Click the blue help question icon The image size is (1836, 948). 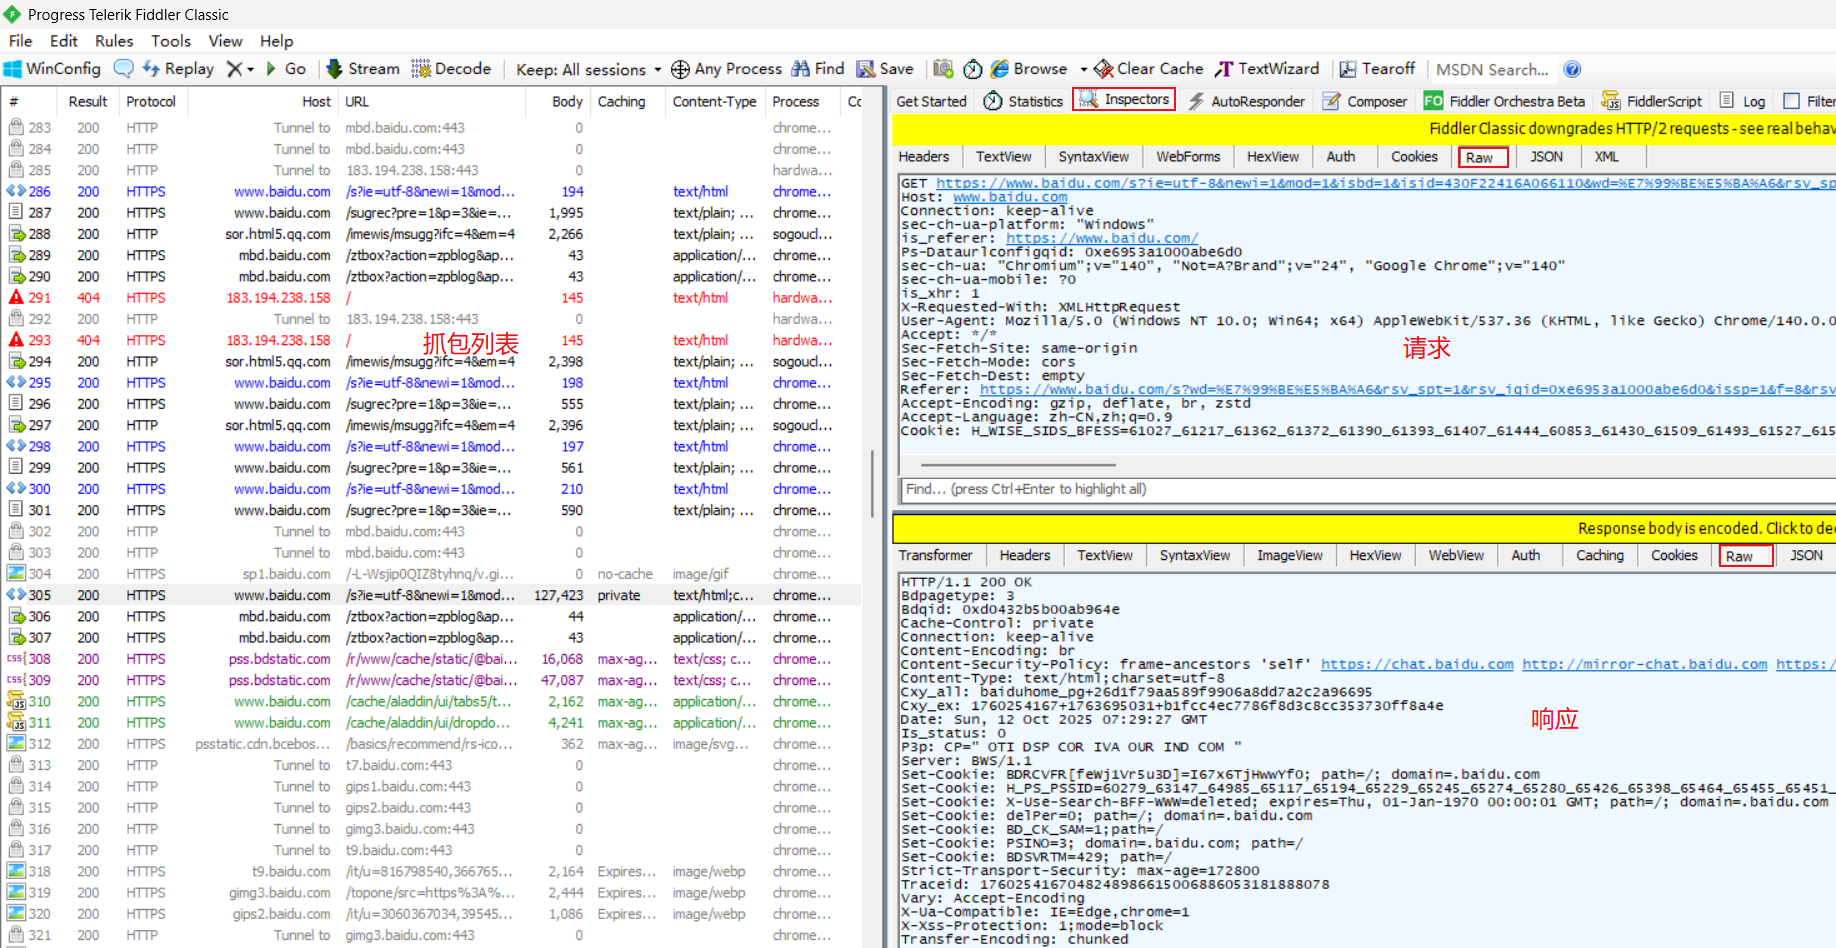click(1572, 69)
